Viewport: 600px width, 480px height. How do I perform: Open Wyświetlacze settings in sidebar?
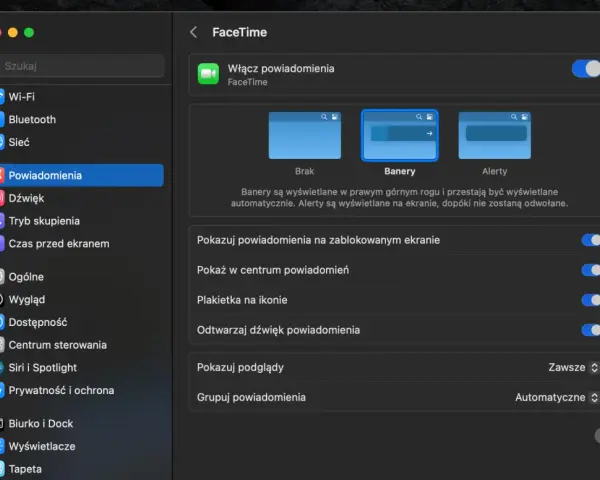[x=82, y=446]
